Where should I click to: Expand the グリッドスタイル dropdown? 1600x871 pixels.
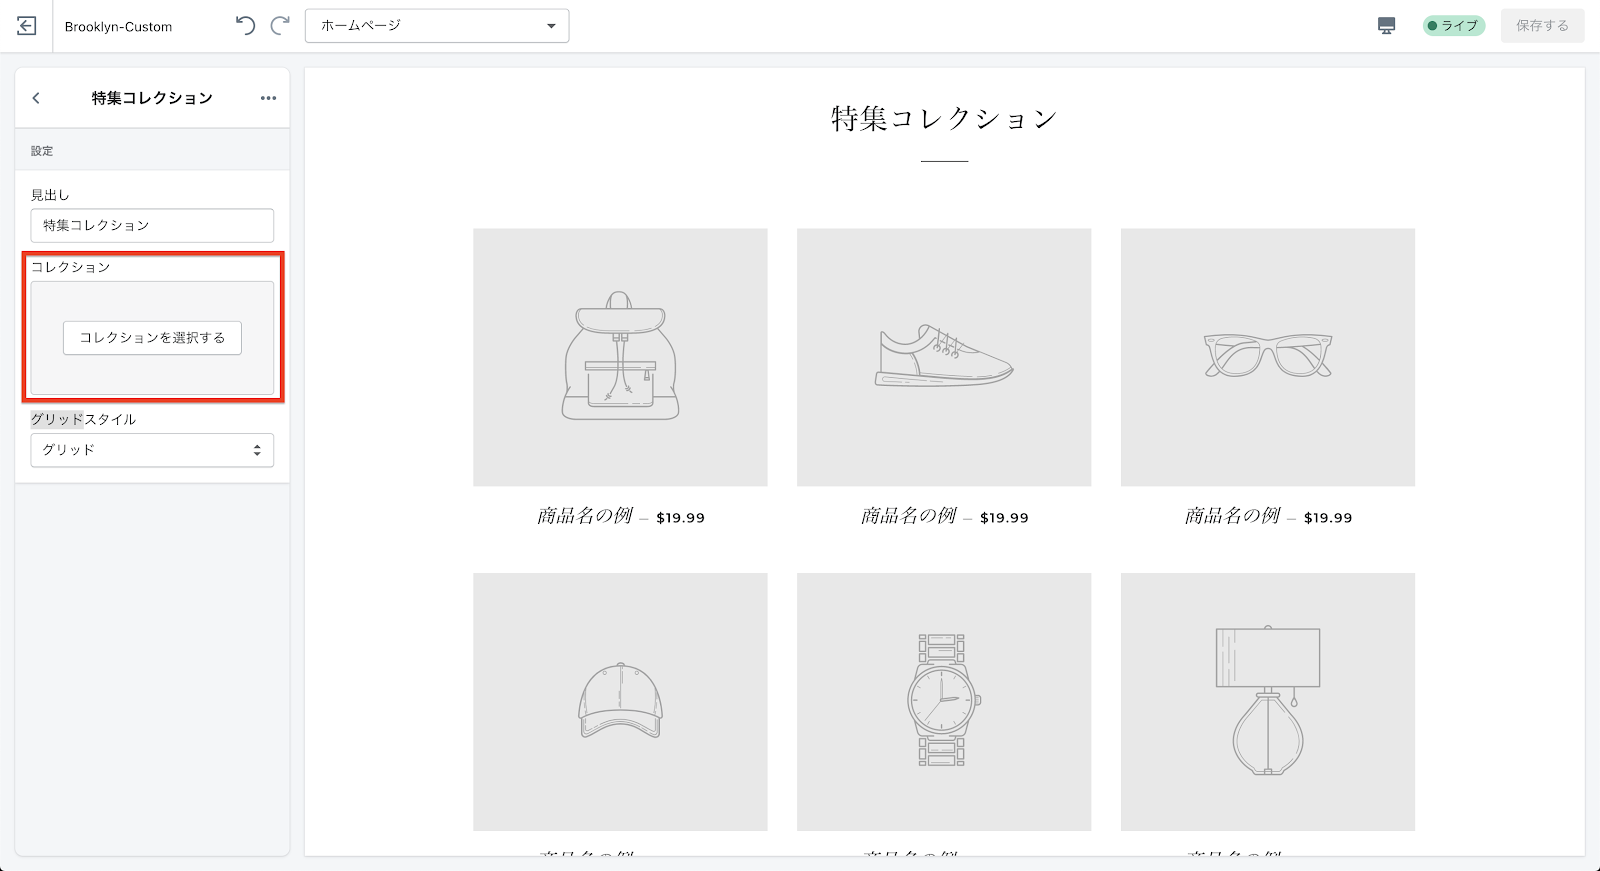152,450
